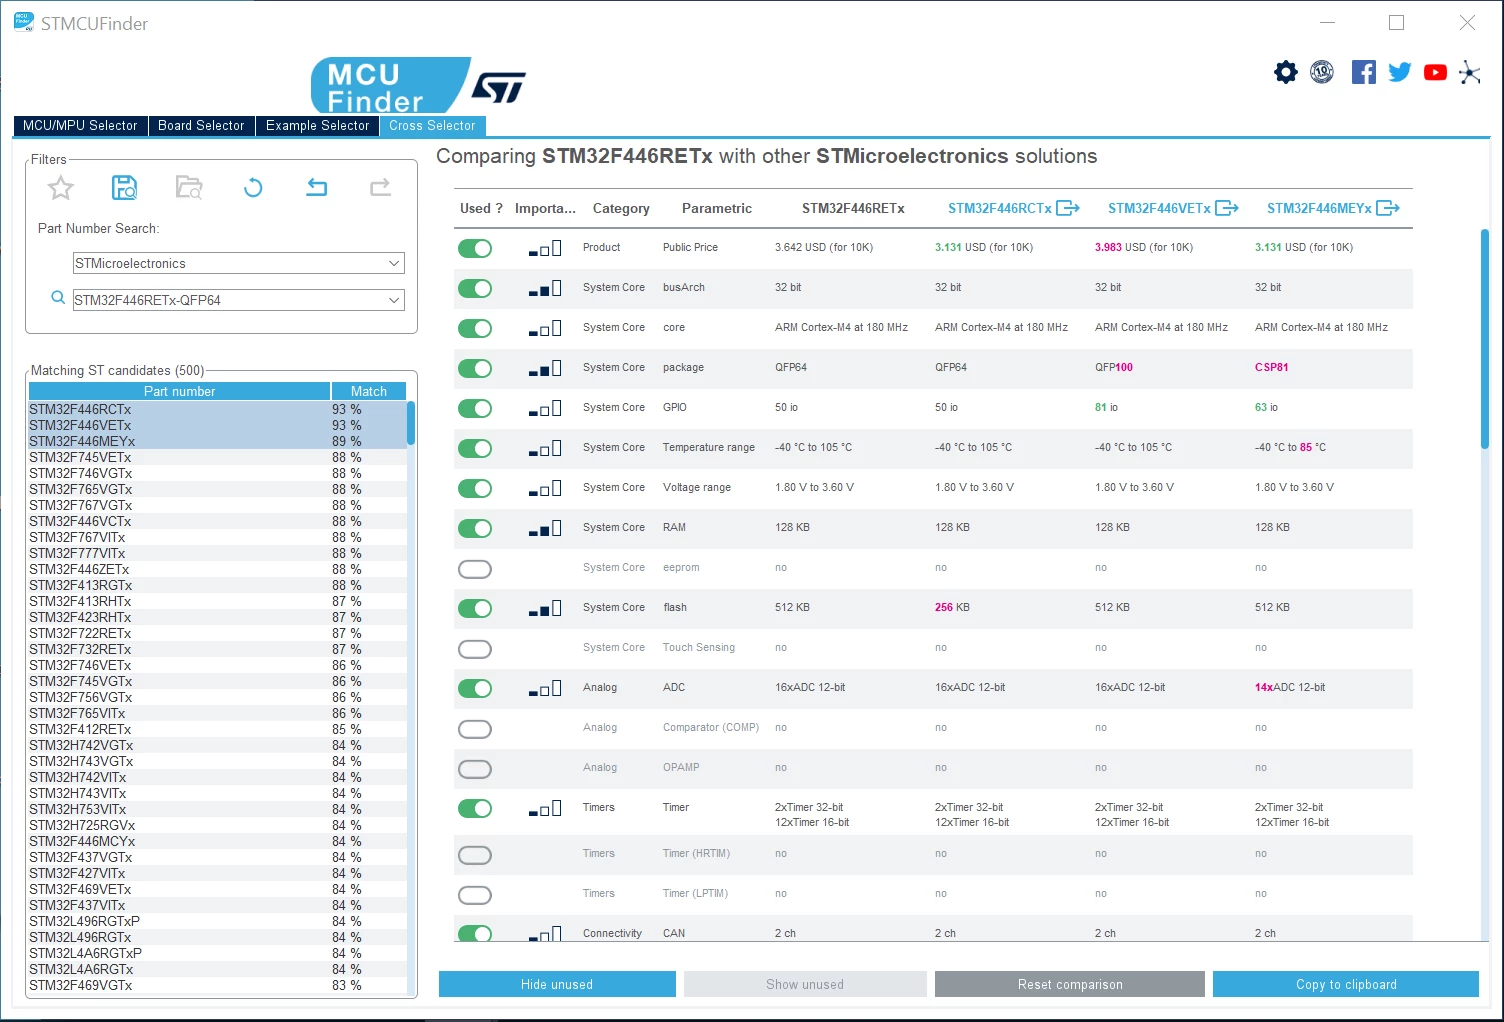Click the part number search magnifier icon
Viewport: 1504px width, 1022px height.
pyautogui.click(x=58, y=298)
